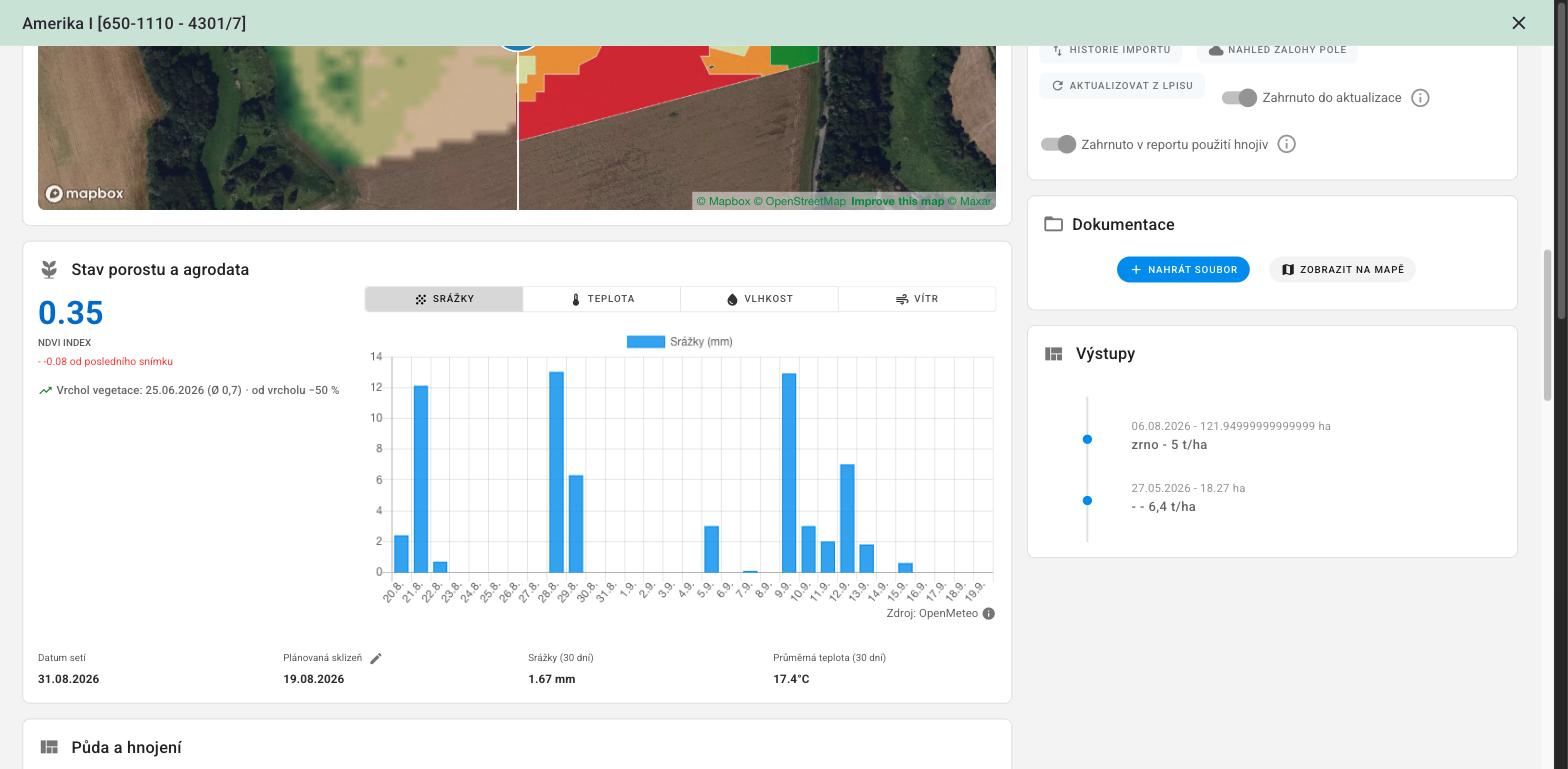Click output entry '- - 6,4 t/ha'
1568x769 pixels.
click(x=1163, y=506)
